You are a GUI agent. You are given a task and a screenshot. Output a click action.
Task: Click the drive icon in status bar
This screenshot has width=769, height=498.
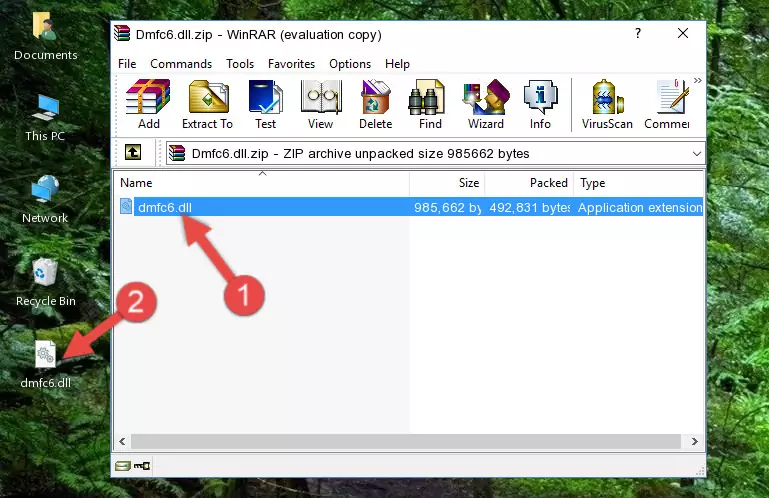pyautogui.click(x=123, y=466)
